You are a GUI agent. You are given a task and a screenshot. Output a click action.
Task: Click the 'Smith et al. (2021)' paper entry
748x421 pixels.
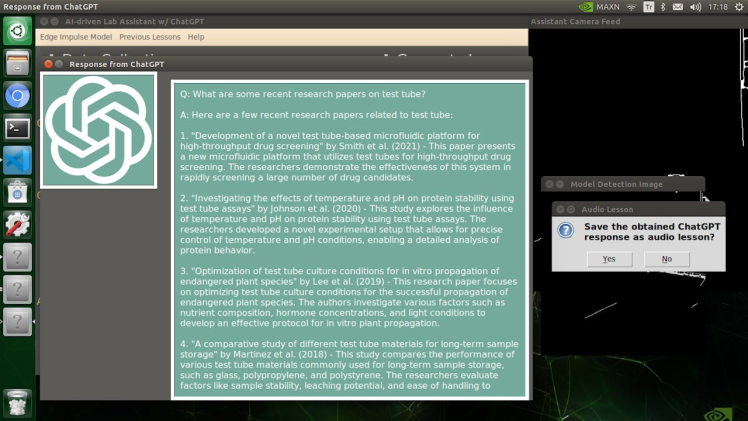pyautogui.click(x=348, y=156)
